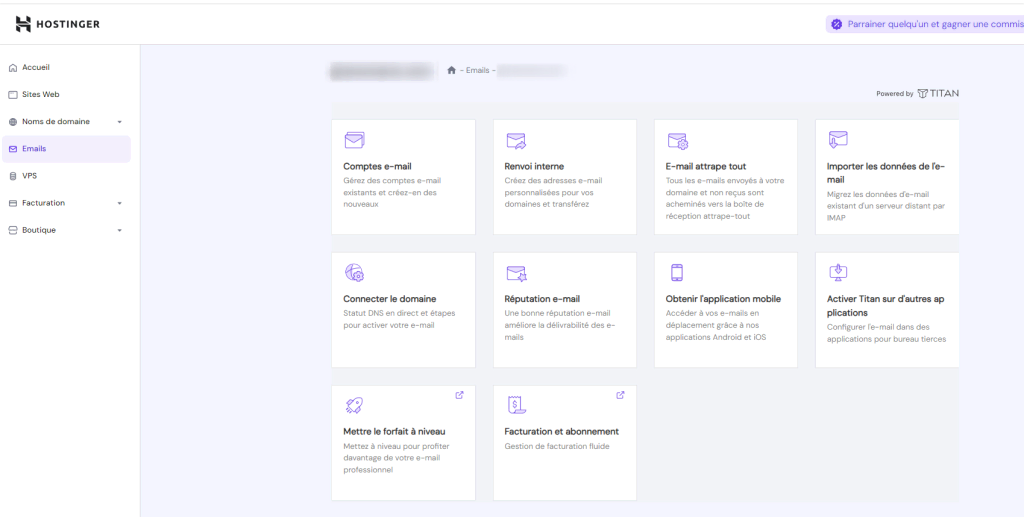Click the Importer les données icon
Image resolution: width=1024 pixels, height=517 pixels.
(x=838, y=139)
